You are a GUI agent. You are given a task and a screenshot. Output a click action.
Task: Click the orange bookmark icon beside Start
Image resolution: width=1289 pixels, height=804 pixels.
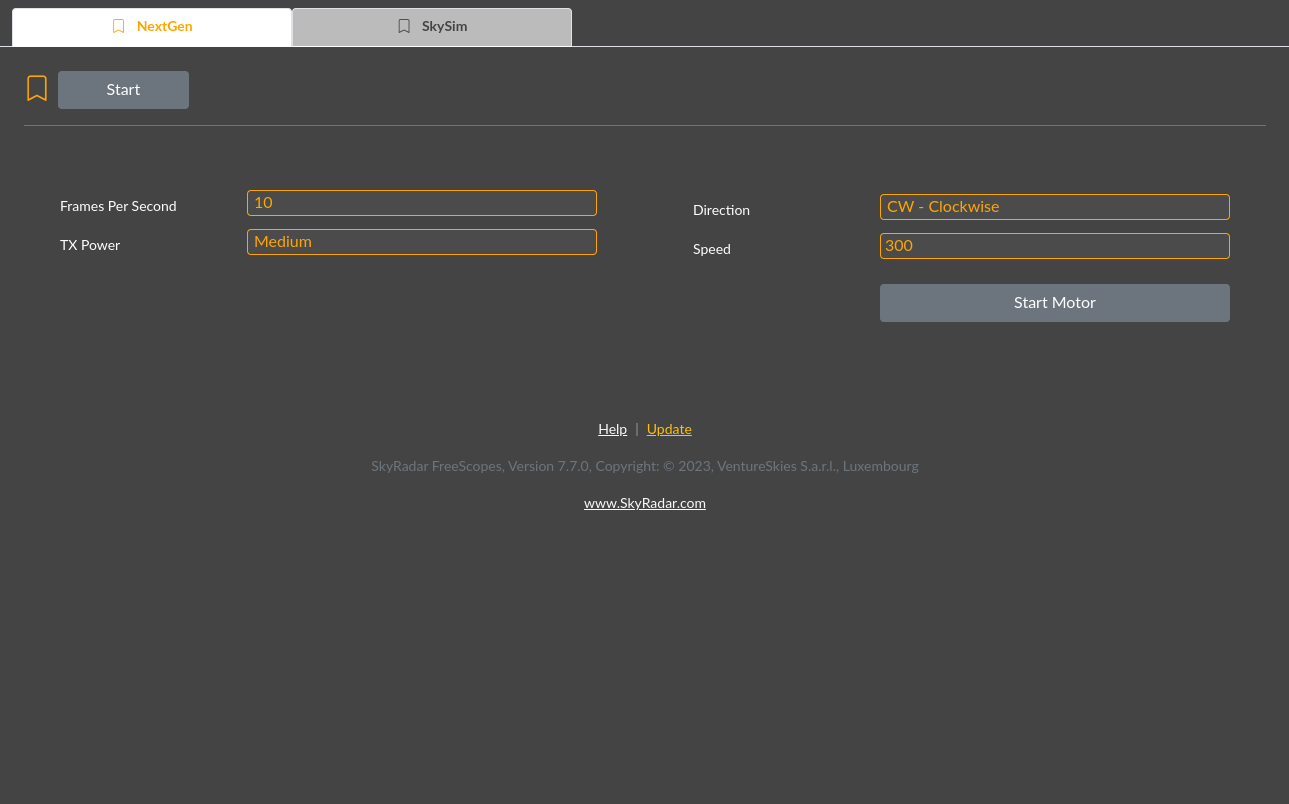coord(37,89)
